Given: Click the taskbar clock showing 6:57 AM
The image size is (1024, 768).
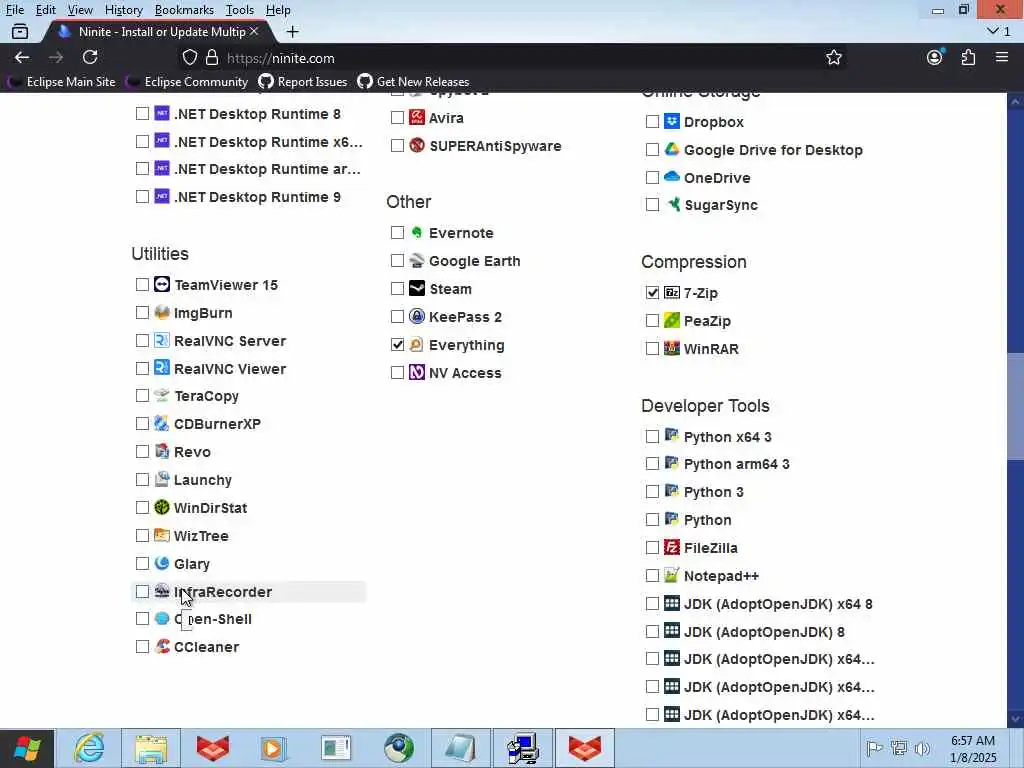Looking at the screenshot, I should (973, 748).
